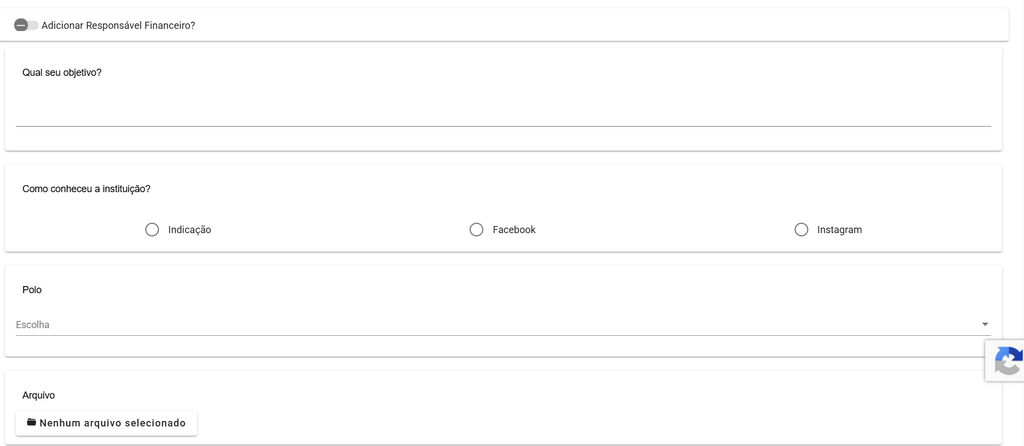This screenshot has width=1024, height=446.
Task: Click the reCAPTCHA badge icon
Action: click(x=1008, y=360)
